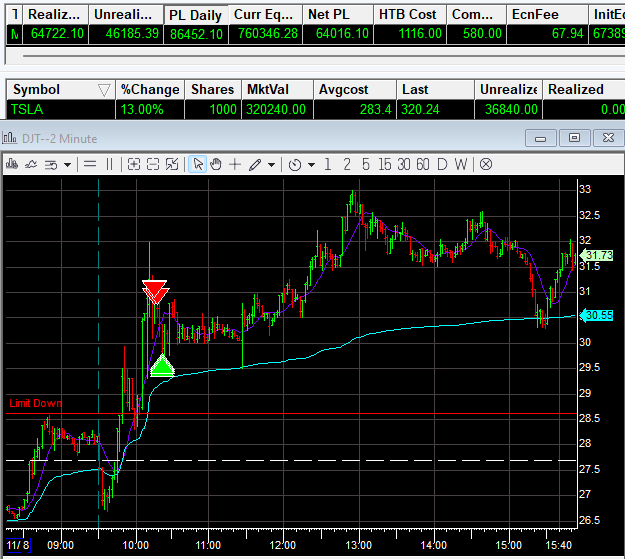Viewport: 625px width, 559px height.
Task: Switch chart to 30 minute interval
Action: point(404,164)
